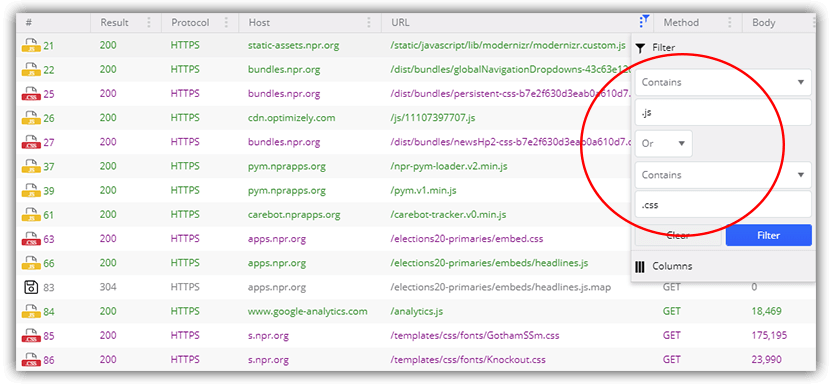Viewport: 834px width, 388px height.
Task: Open the Host column options menu
Action: point(369,22)
